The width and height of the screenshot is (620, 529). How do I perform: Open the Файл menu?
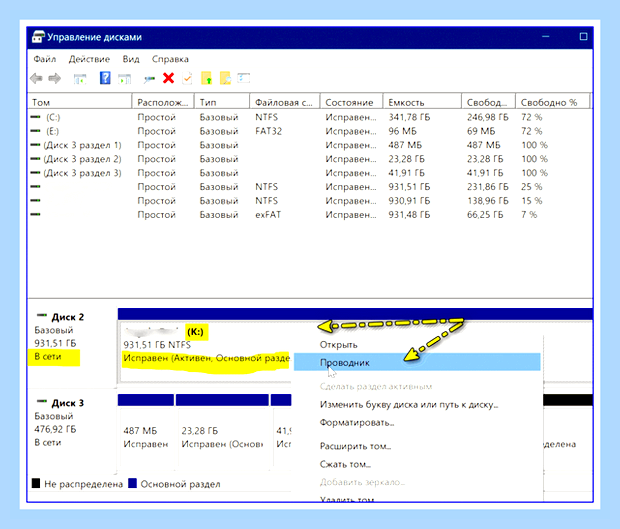45,59
